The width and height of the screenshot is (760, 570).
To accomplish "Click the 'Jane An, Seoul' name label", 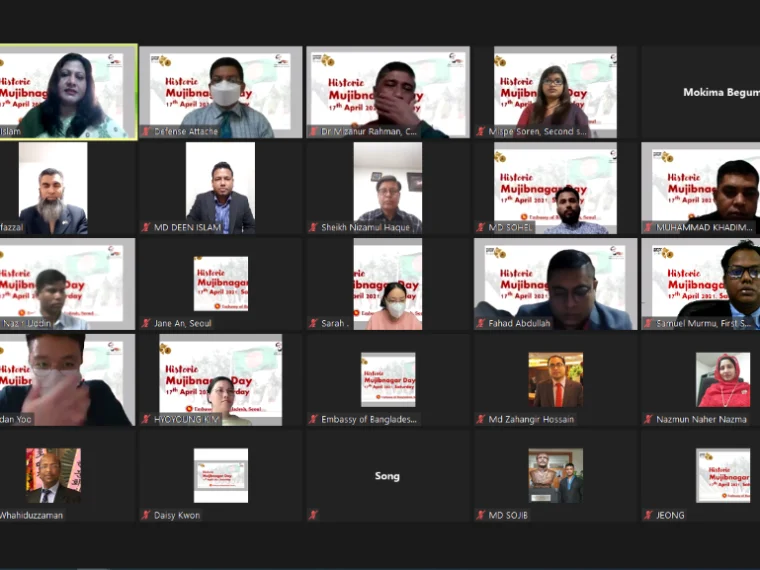I will [x=183, y=323].
